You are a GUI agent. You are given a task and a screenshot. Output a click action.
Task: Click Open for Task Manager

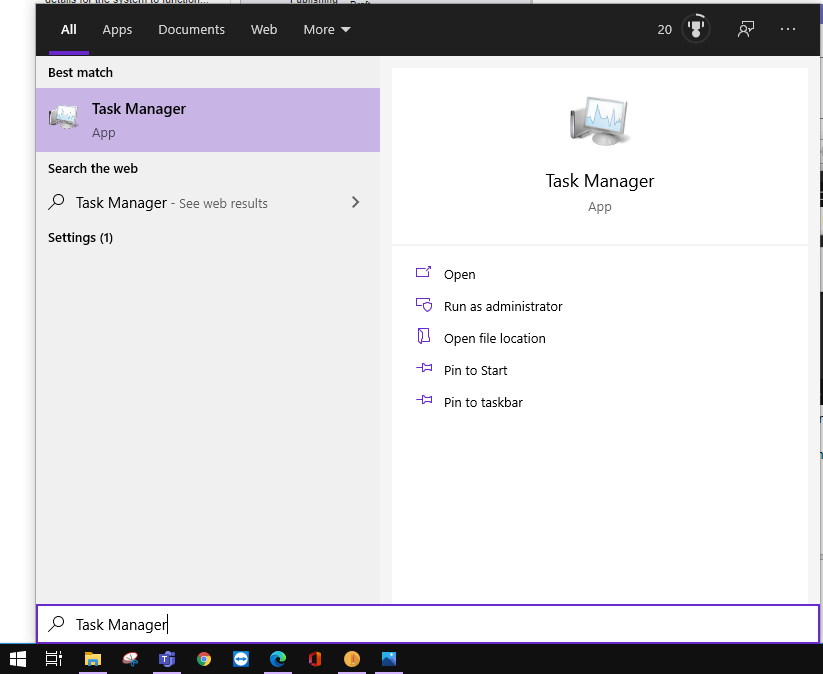459,275
